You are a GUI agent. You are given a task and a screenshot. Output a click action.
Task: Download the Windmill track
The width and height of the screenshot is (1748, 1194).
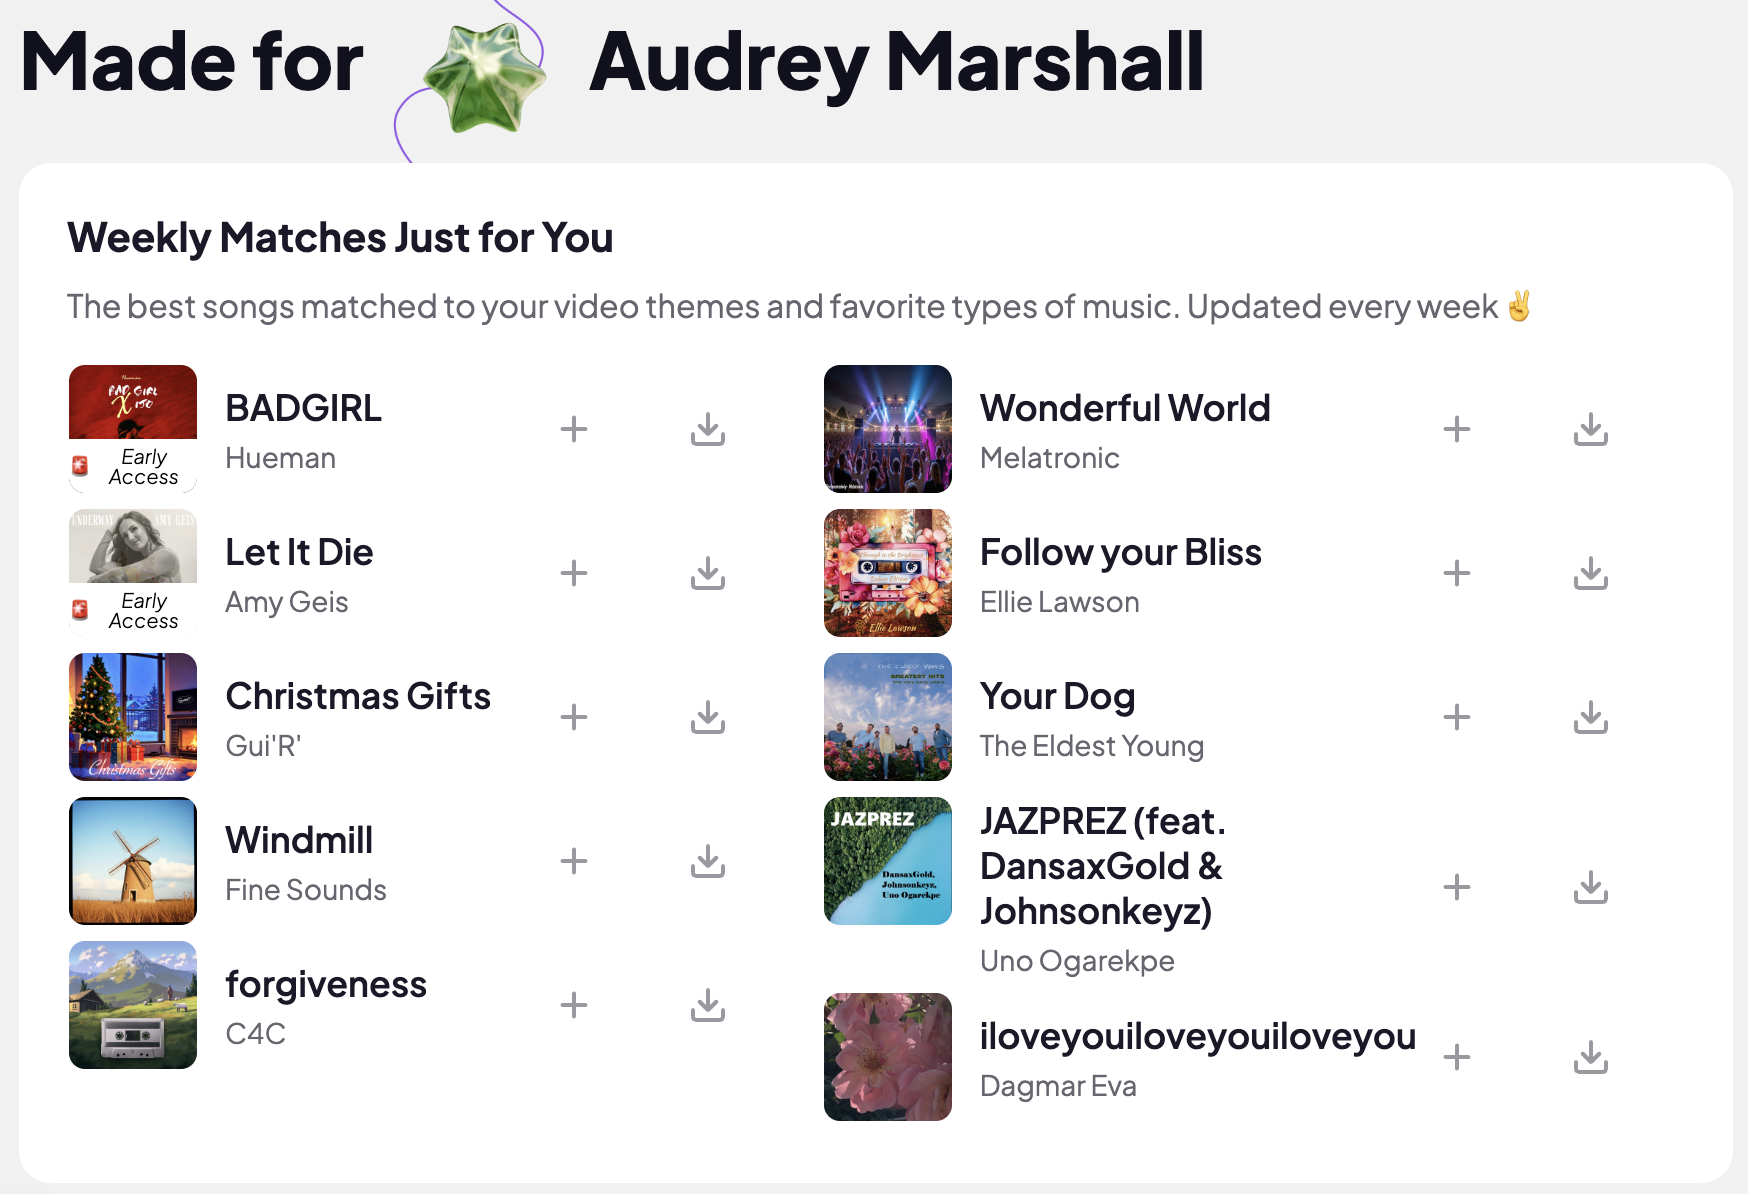pyautogui.click(x=708, y=862)
